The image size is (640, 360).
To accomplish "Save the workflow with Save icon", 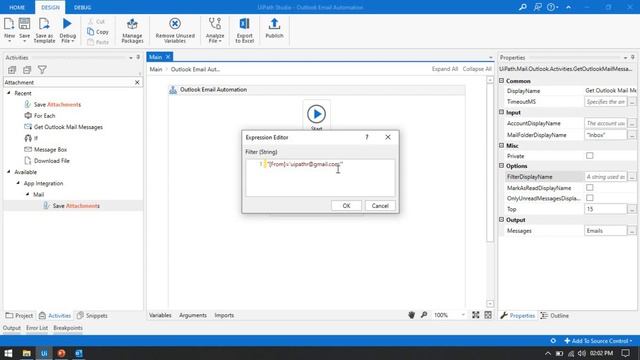I will pos(24,24).
